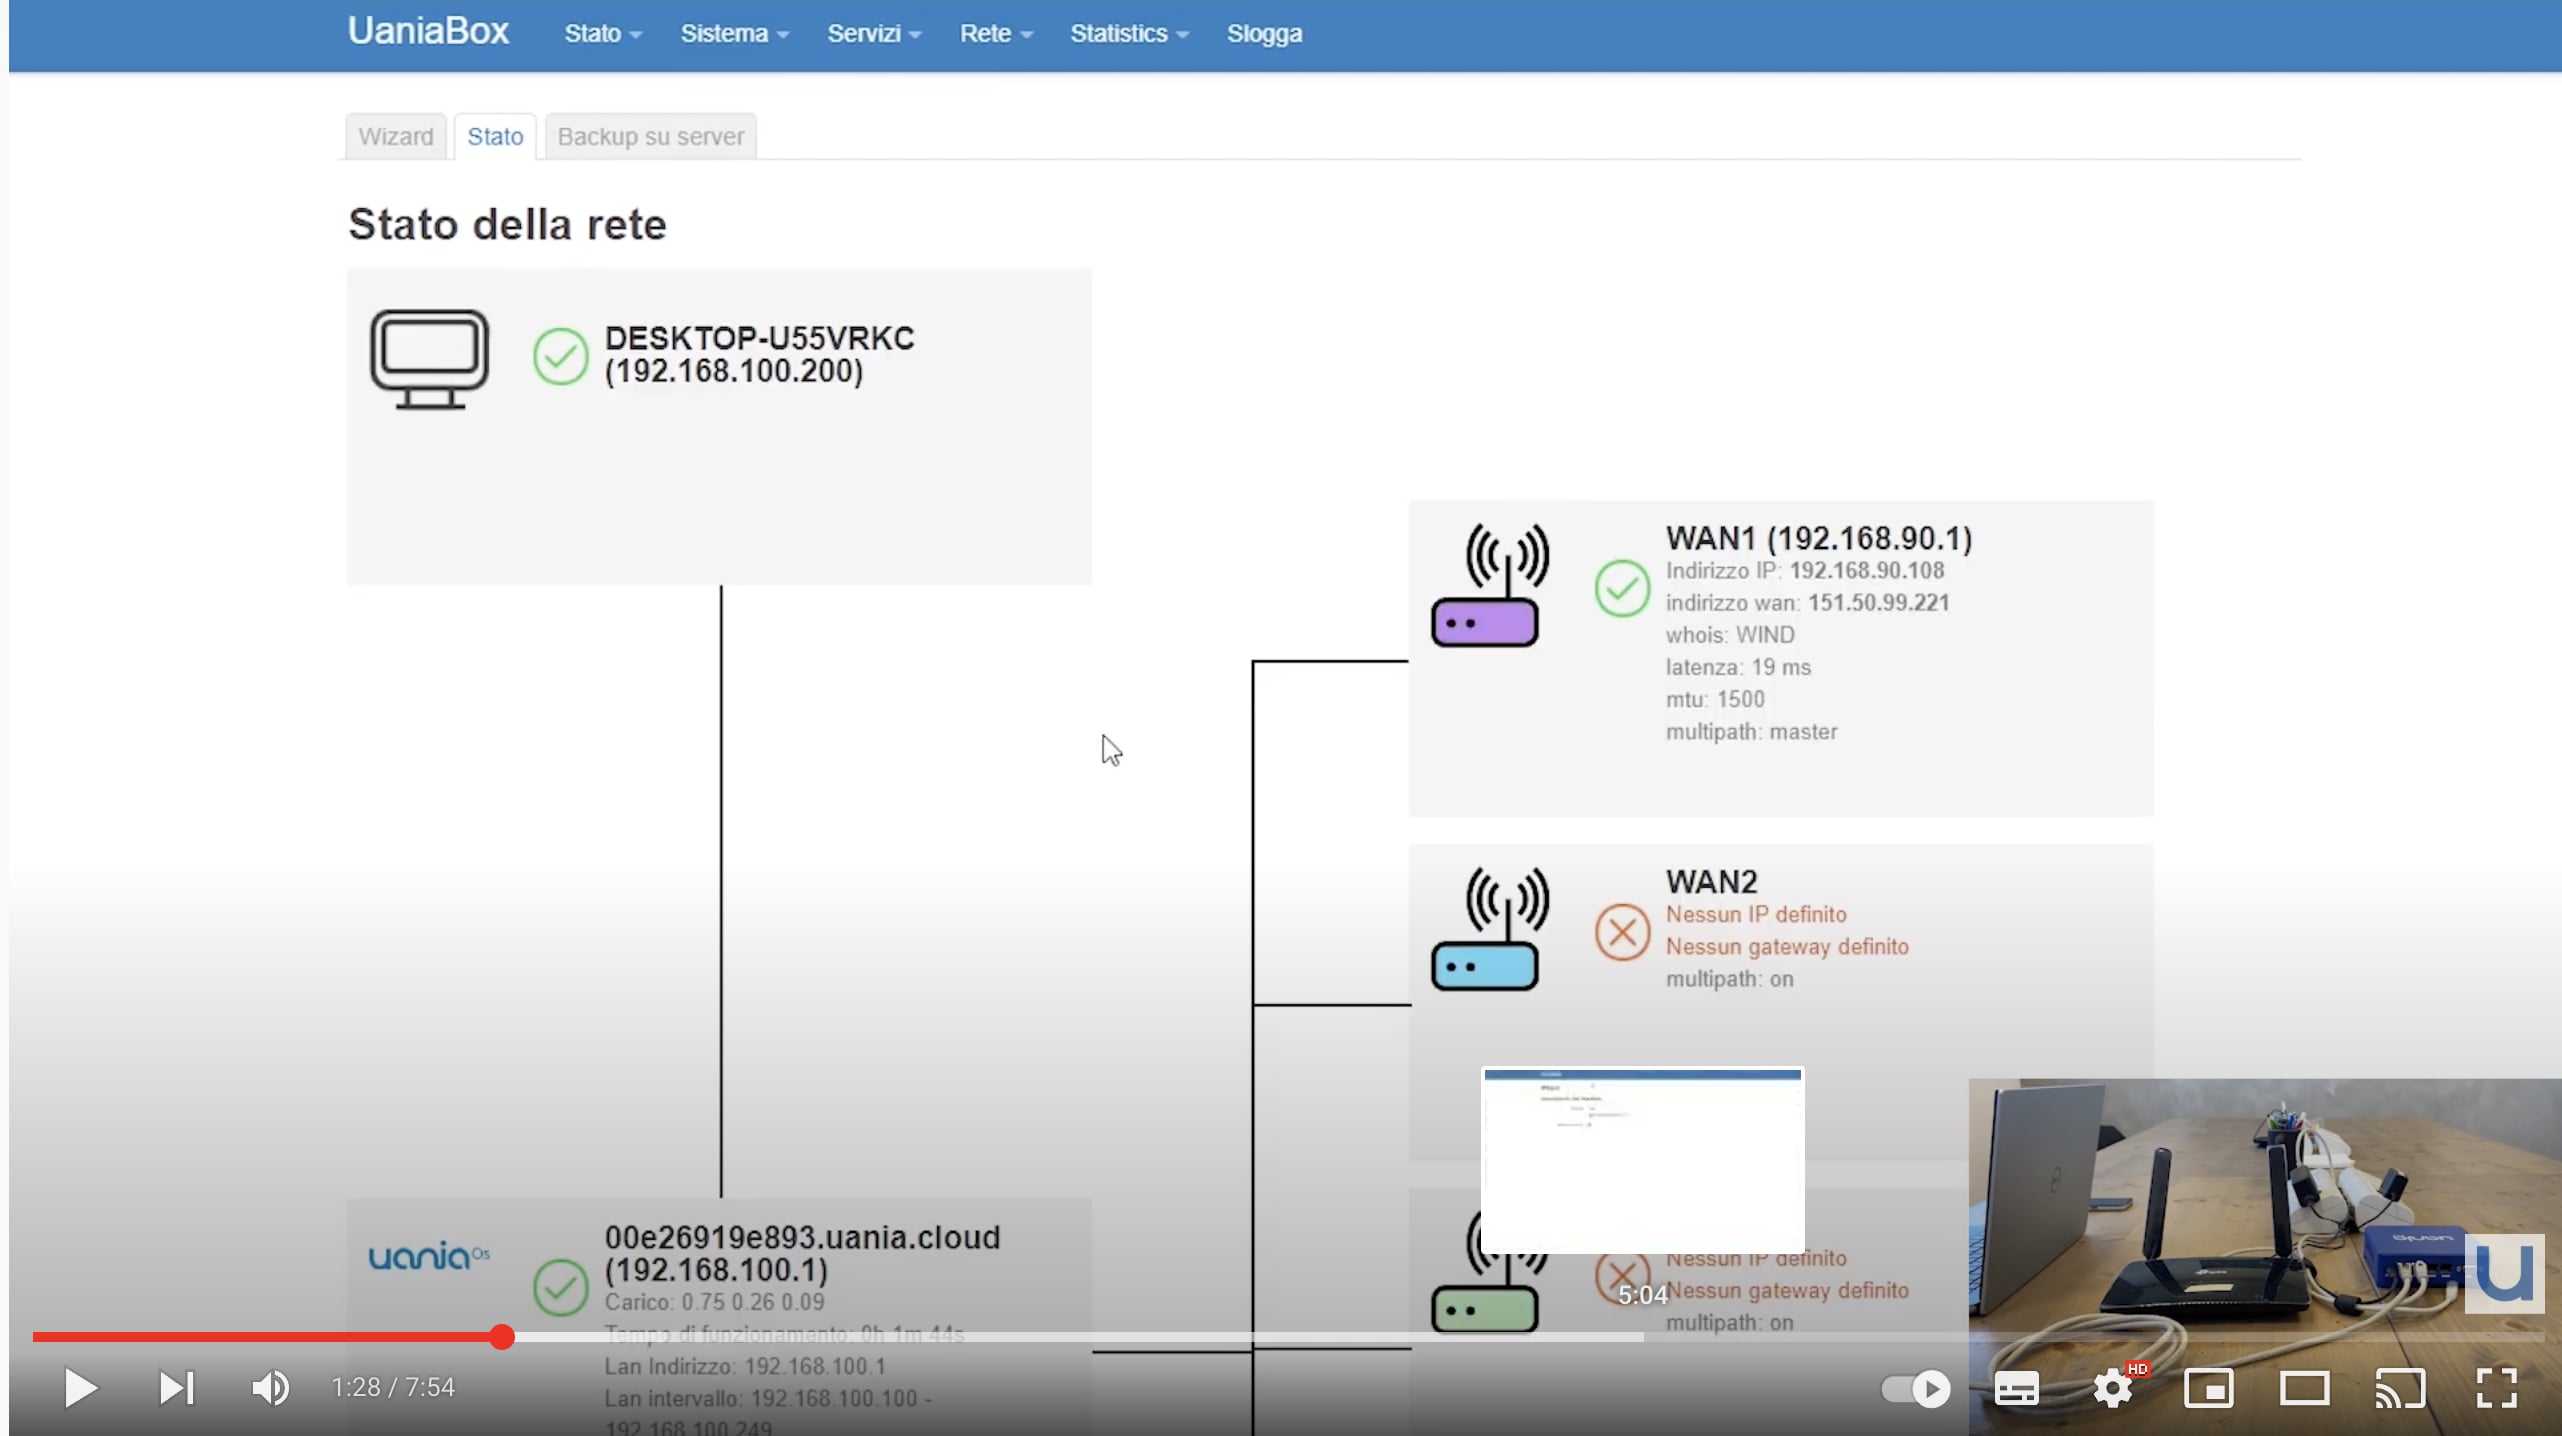
Task: Cast the video to a TV
Action: pos(2400,1388)
